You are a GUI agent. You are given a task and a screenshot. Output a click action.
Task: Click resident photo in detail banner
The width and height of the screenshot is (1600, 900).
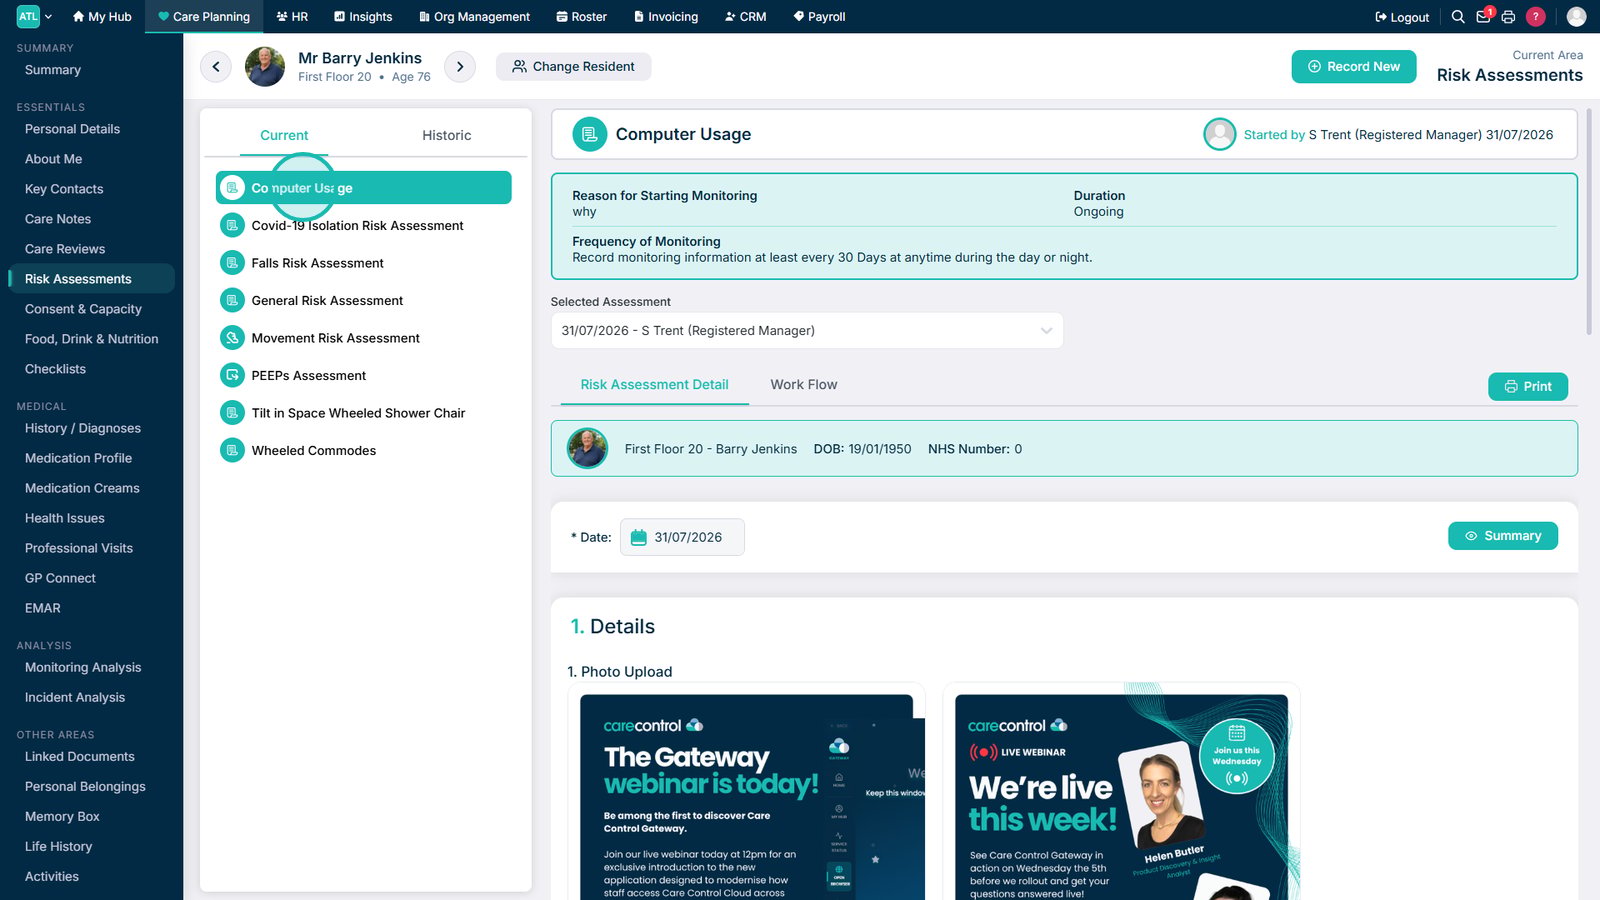pos(588,449)
